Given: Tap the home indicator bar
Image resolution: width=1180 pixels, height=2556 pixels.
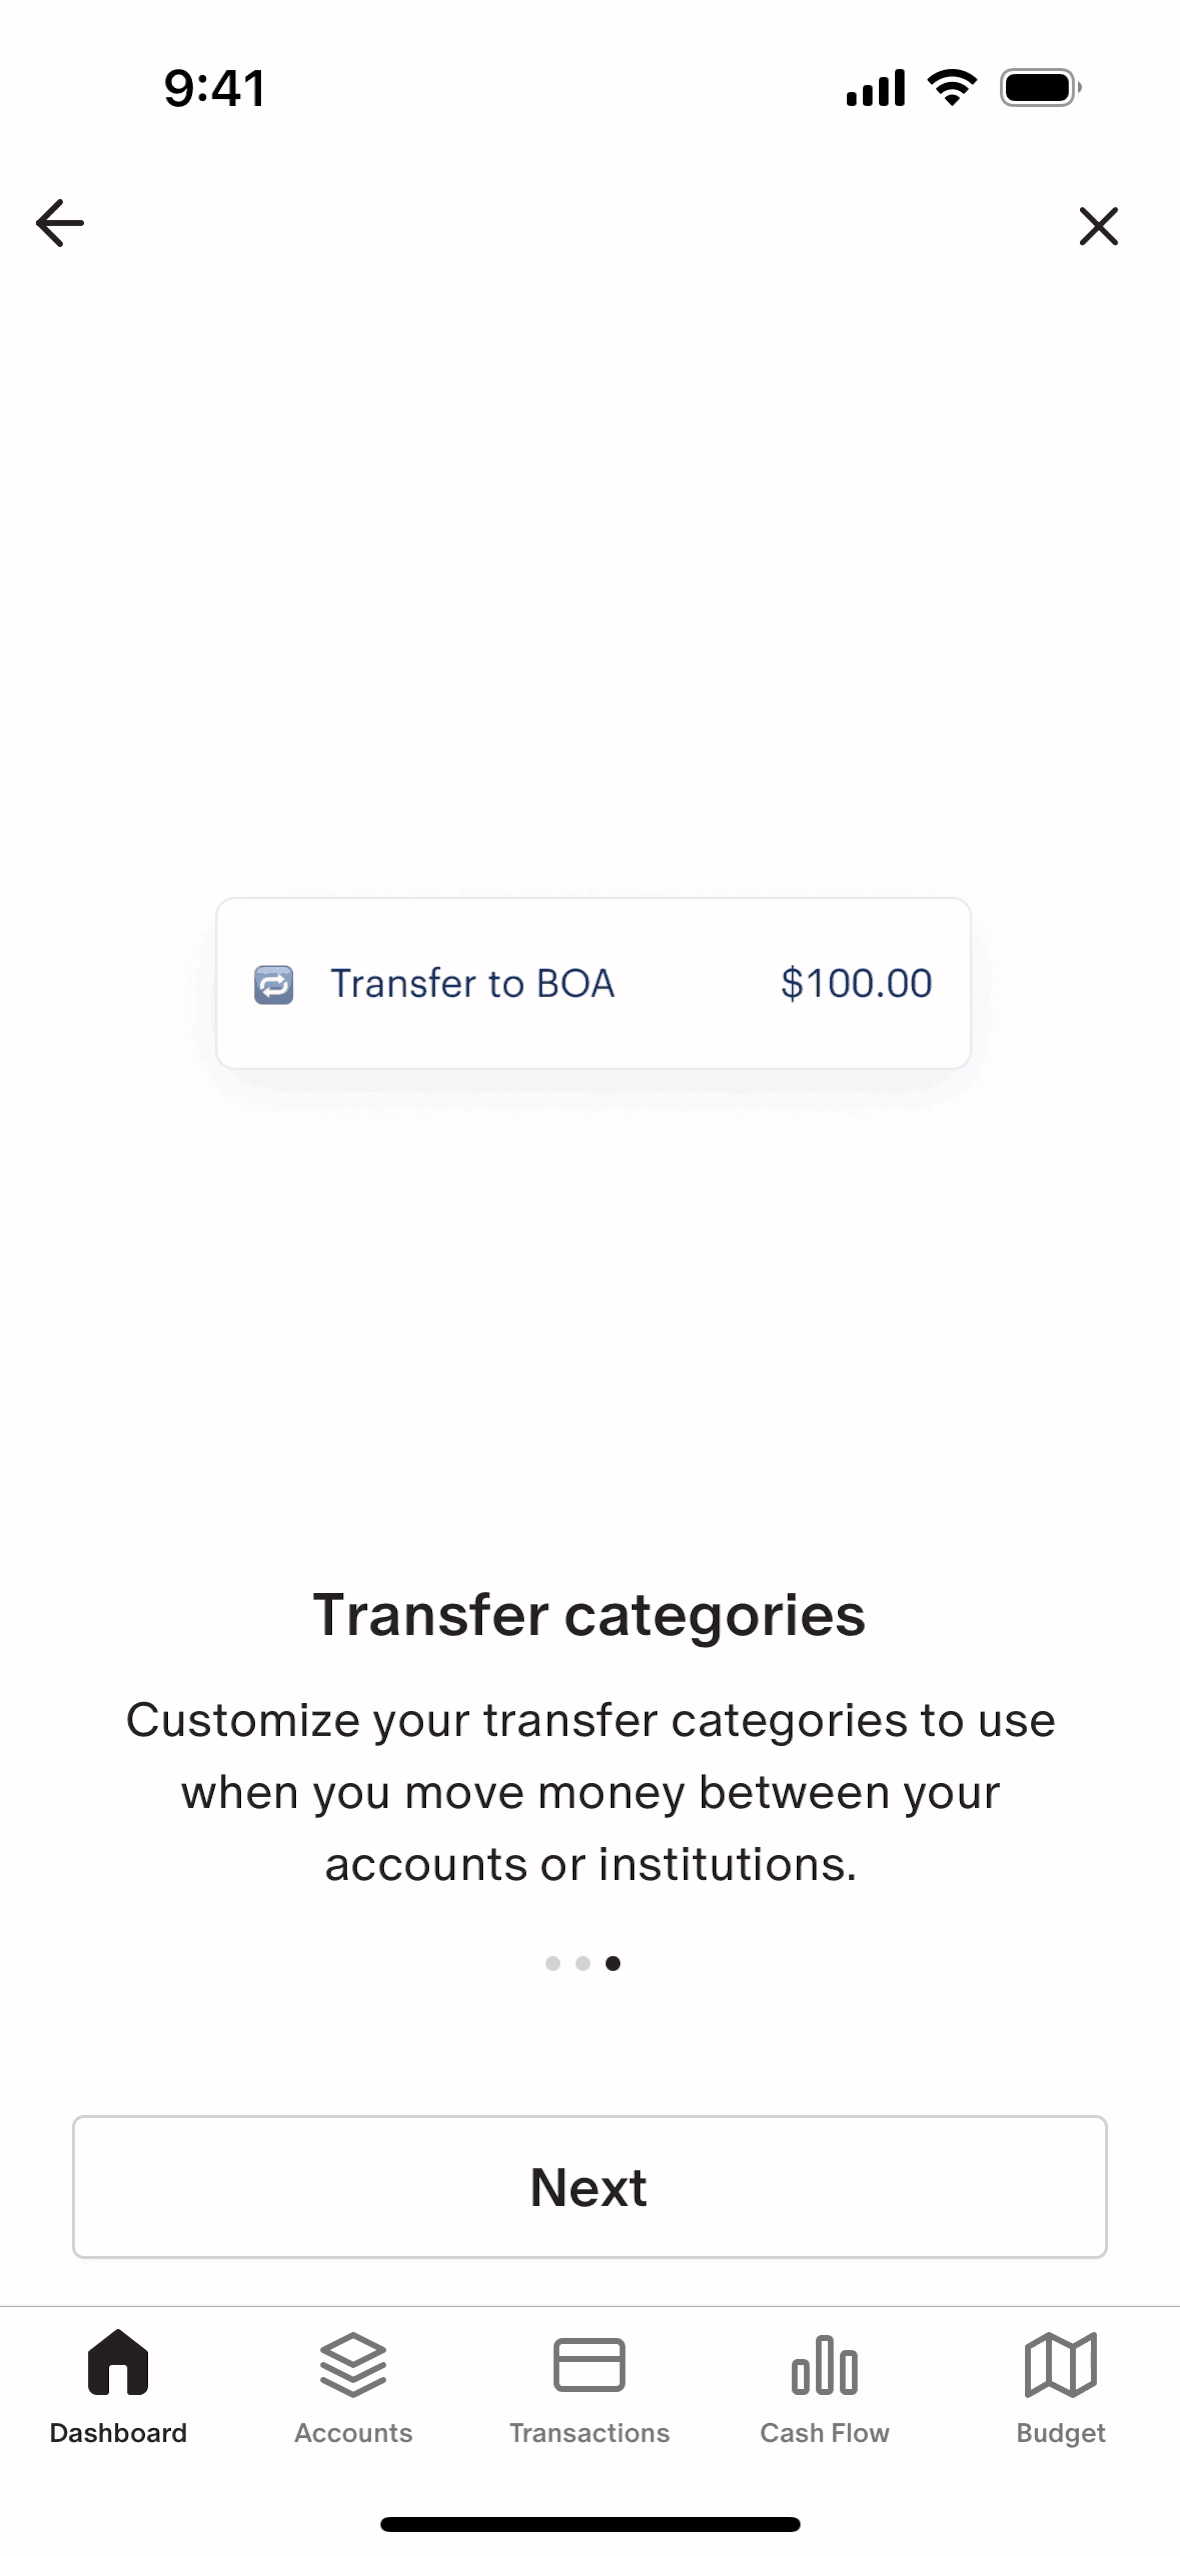Looking at the screenshot, I should pos(590,2524).
